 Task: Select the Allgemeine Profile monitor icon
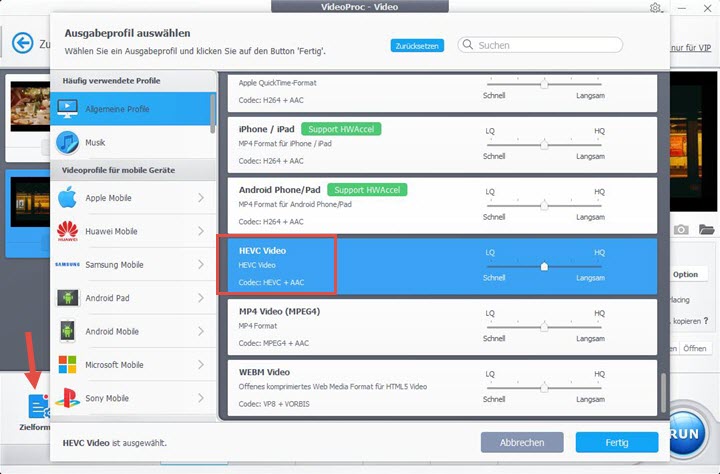[68, 109]
